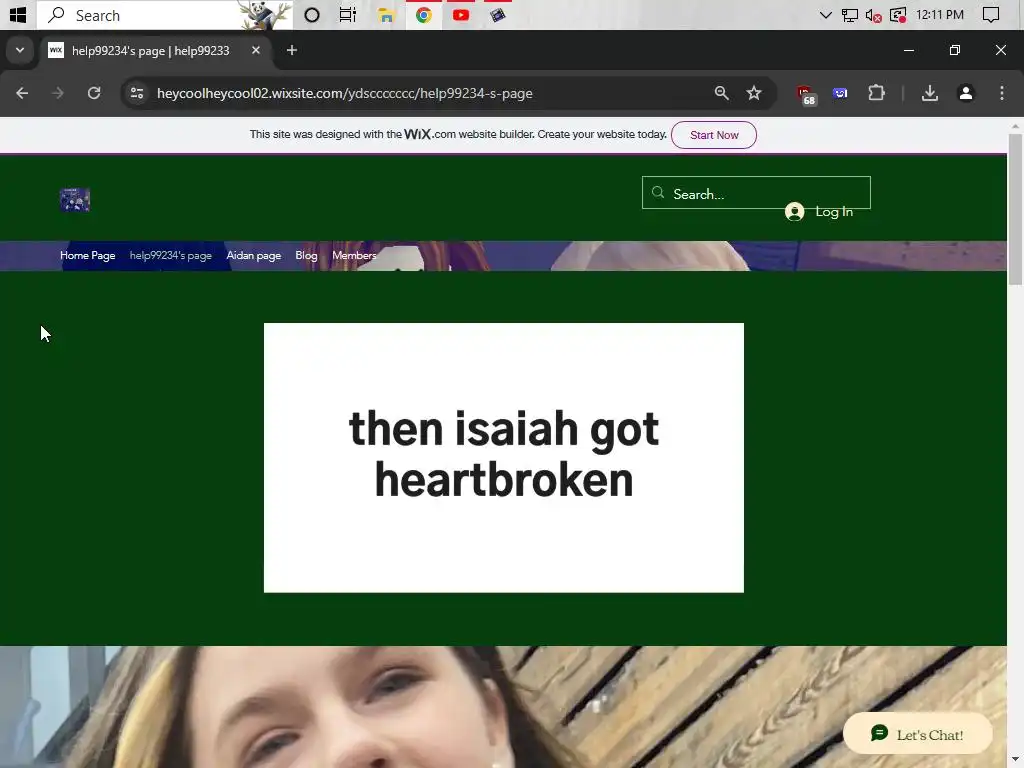
Task: Switch to Chrome taskbar icon
Action: coord(424,15)
